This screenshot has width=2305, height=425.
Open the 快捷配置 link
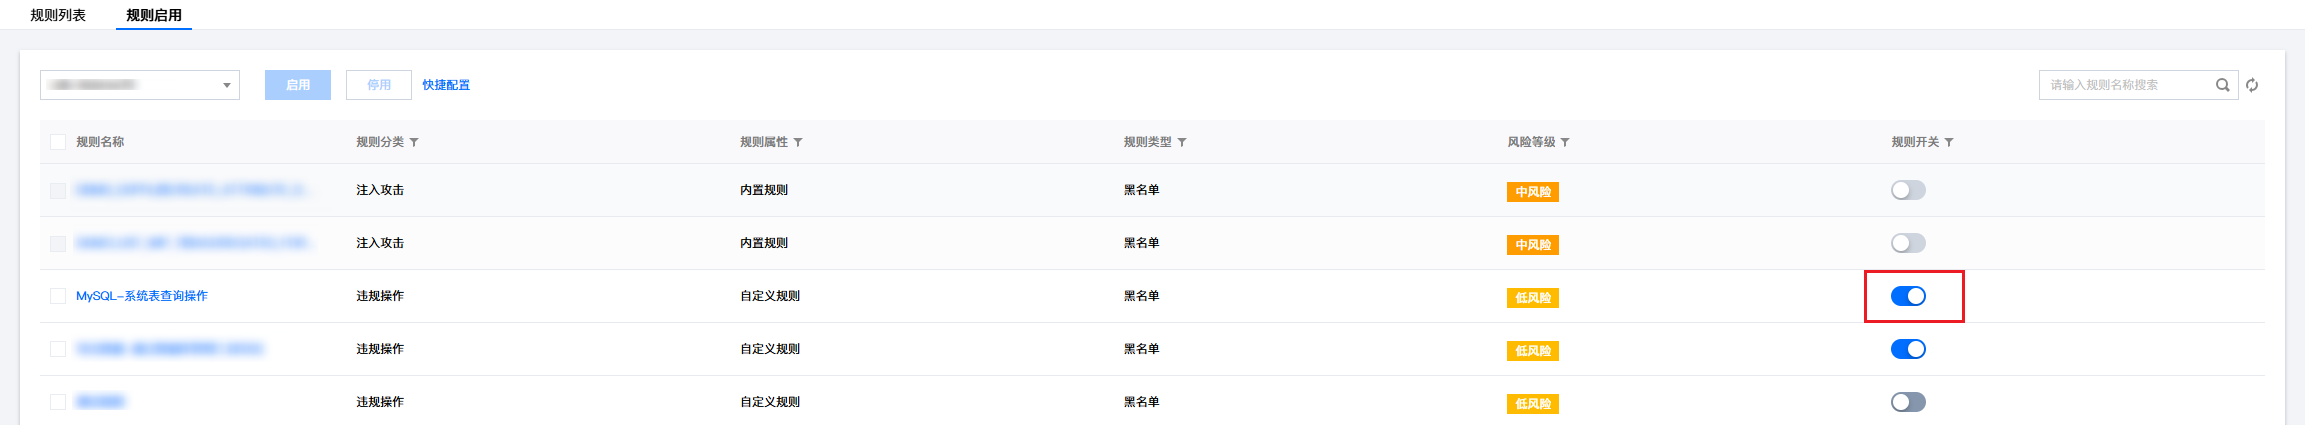tap(446, 85)
